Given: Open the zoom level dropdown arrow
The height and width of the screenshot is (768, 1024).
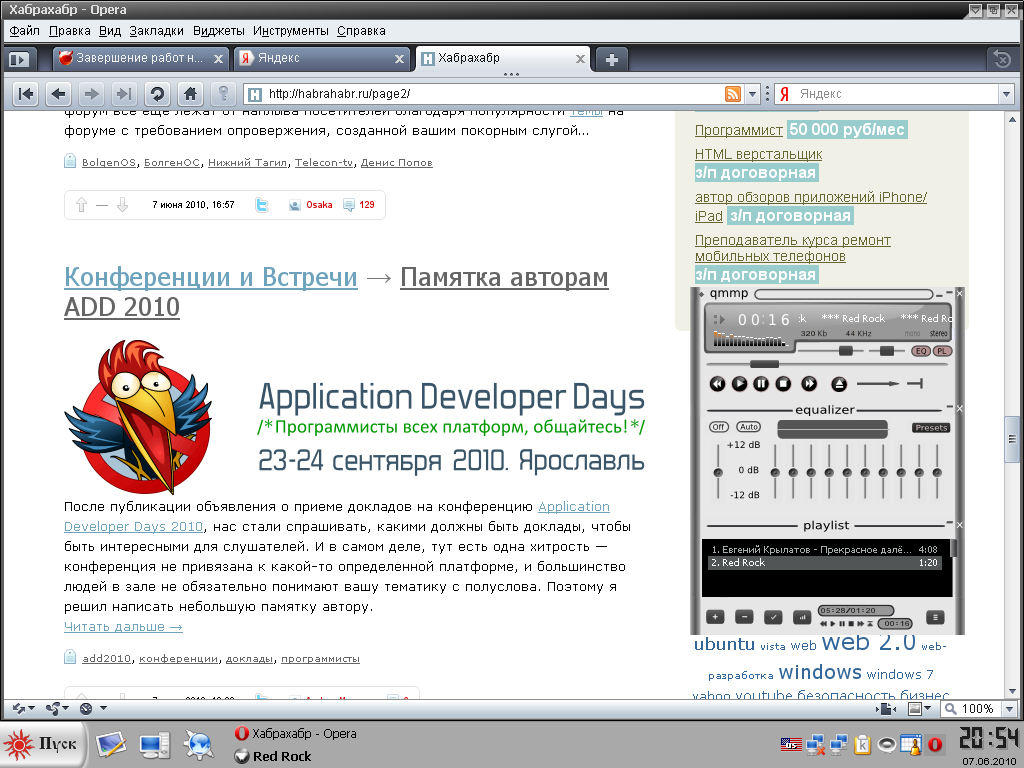Looking at the screenshot, I should pos(1010,709).
